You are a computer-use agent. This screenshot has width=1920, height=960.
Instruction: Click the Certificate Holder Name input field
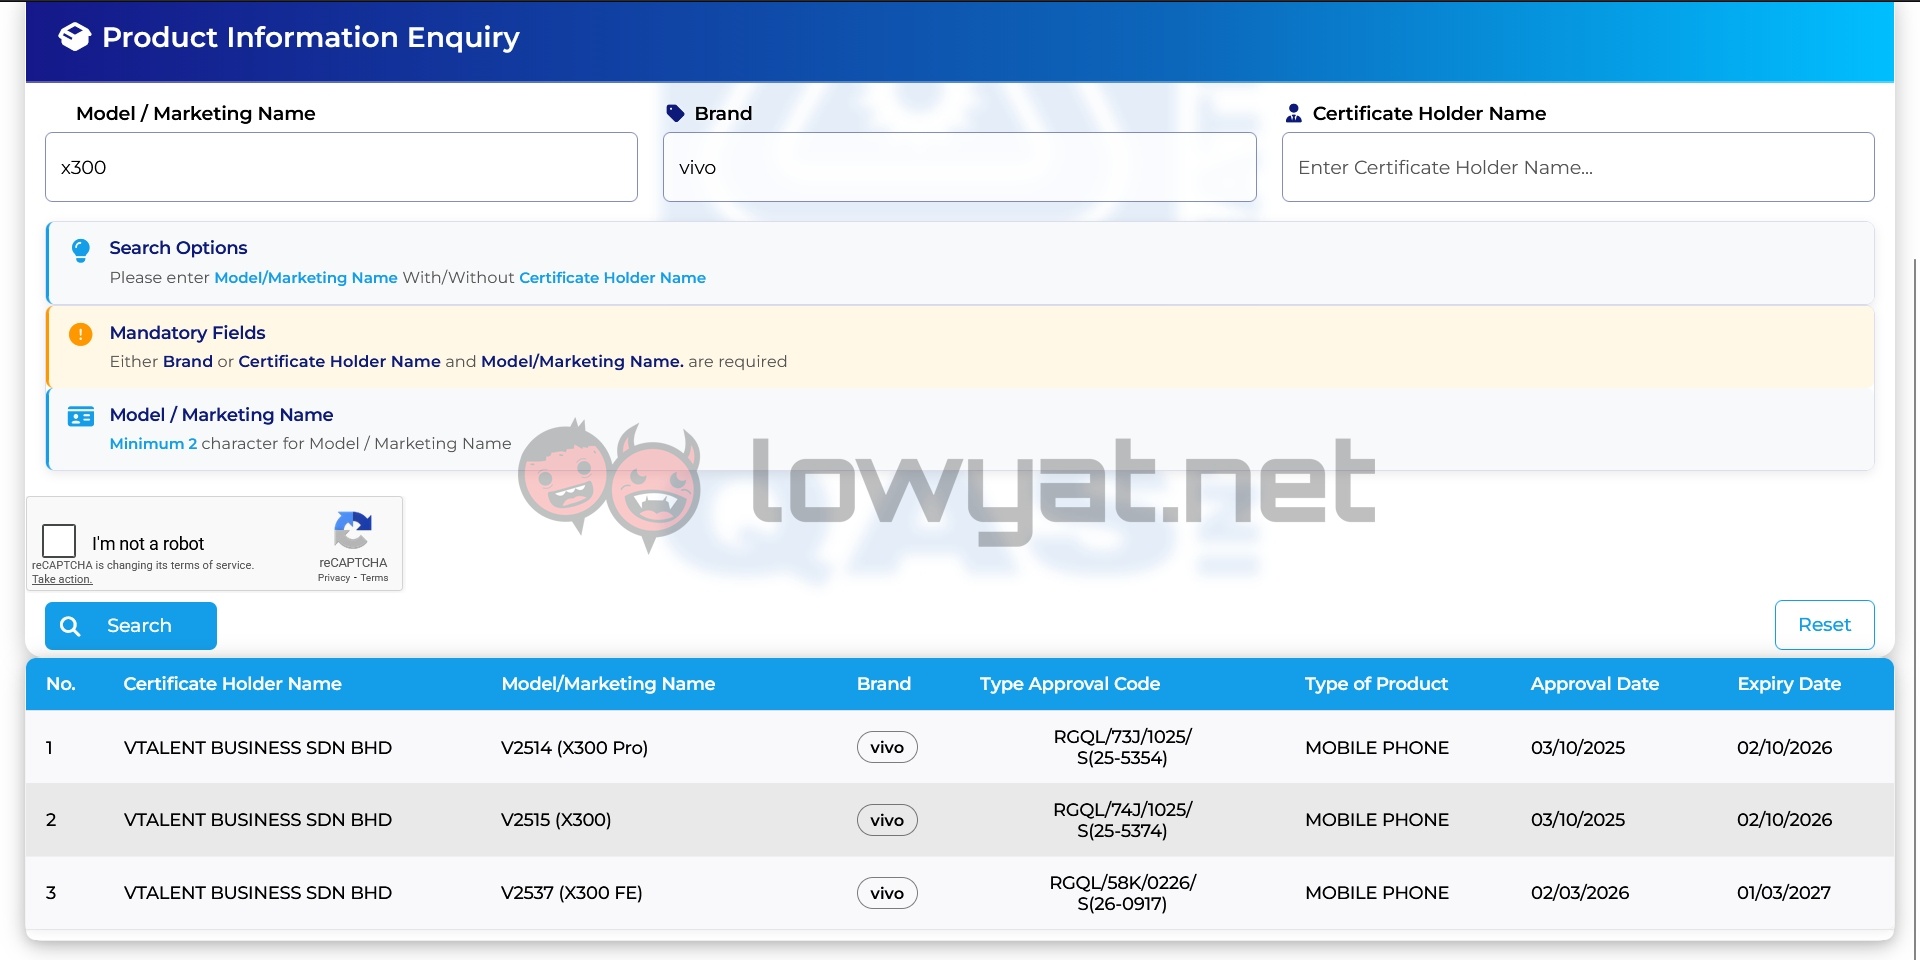click(1577, 167)
